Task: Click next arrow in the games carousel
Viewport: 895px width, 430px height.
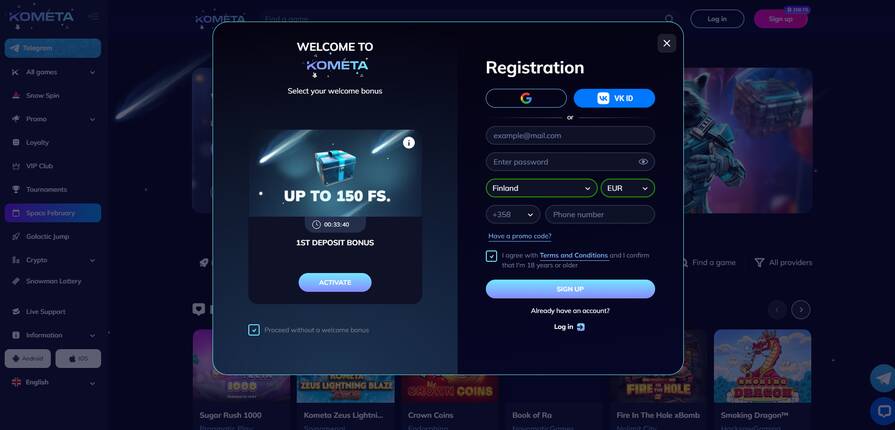Action: tap(801, 310)
